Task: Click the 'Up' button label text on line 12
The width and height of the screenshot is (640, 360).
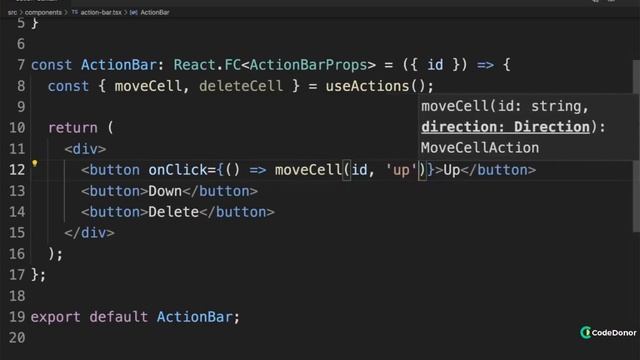Action: [452, 170]
